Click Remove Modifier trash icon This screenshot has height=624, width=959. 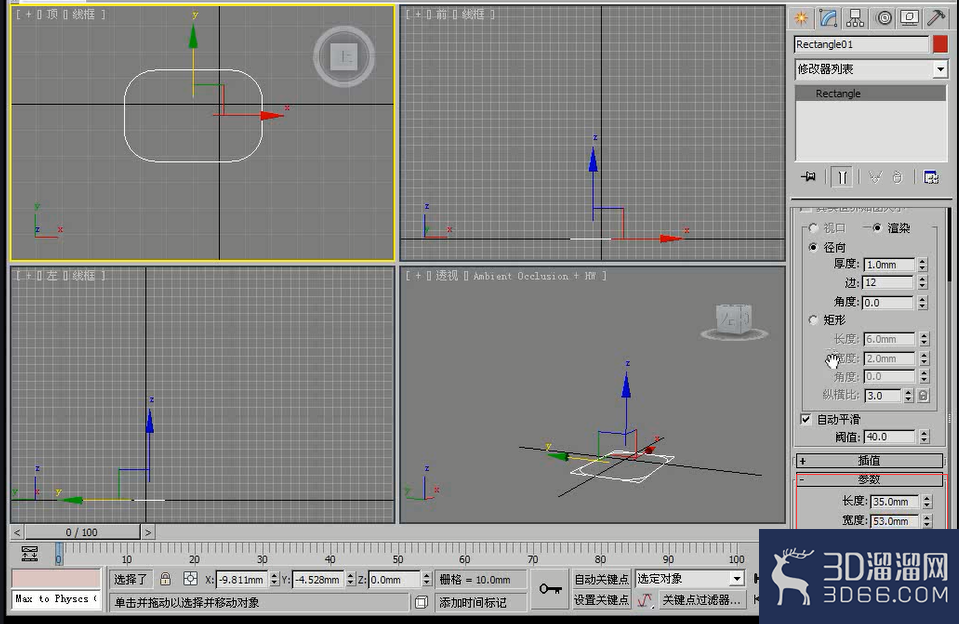(x=897, y=177)
